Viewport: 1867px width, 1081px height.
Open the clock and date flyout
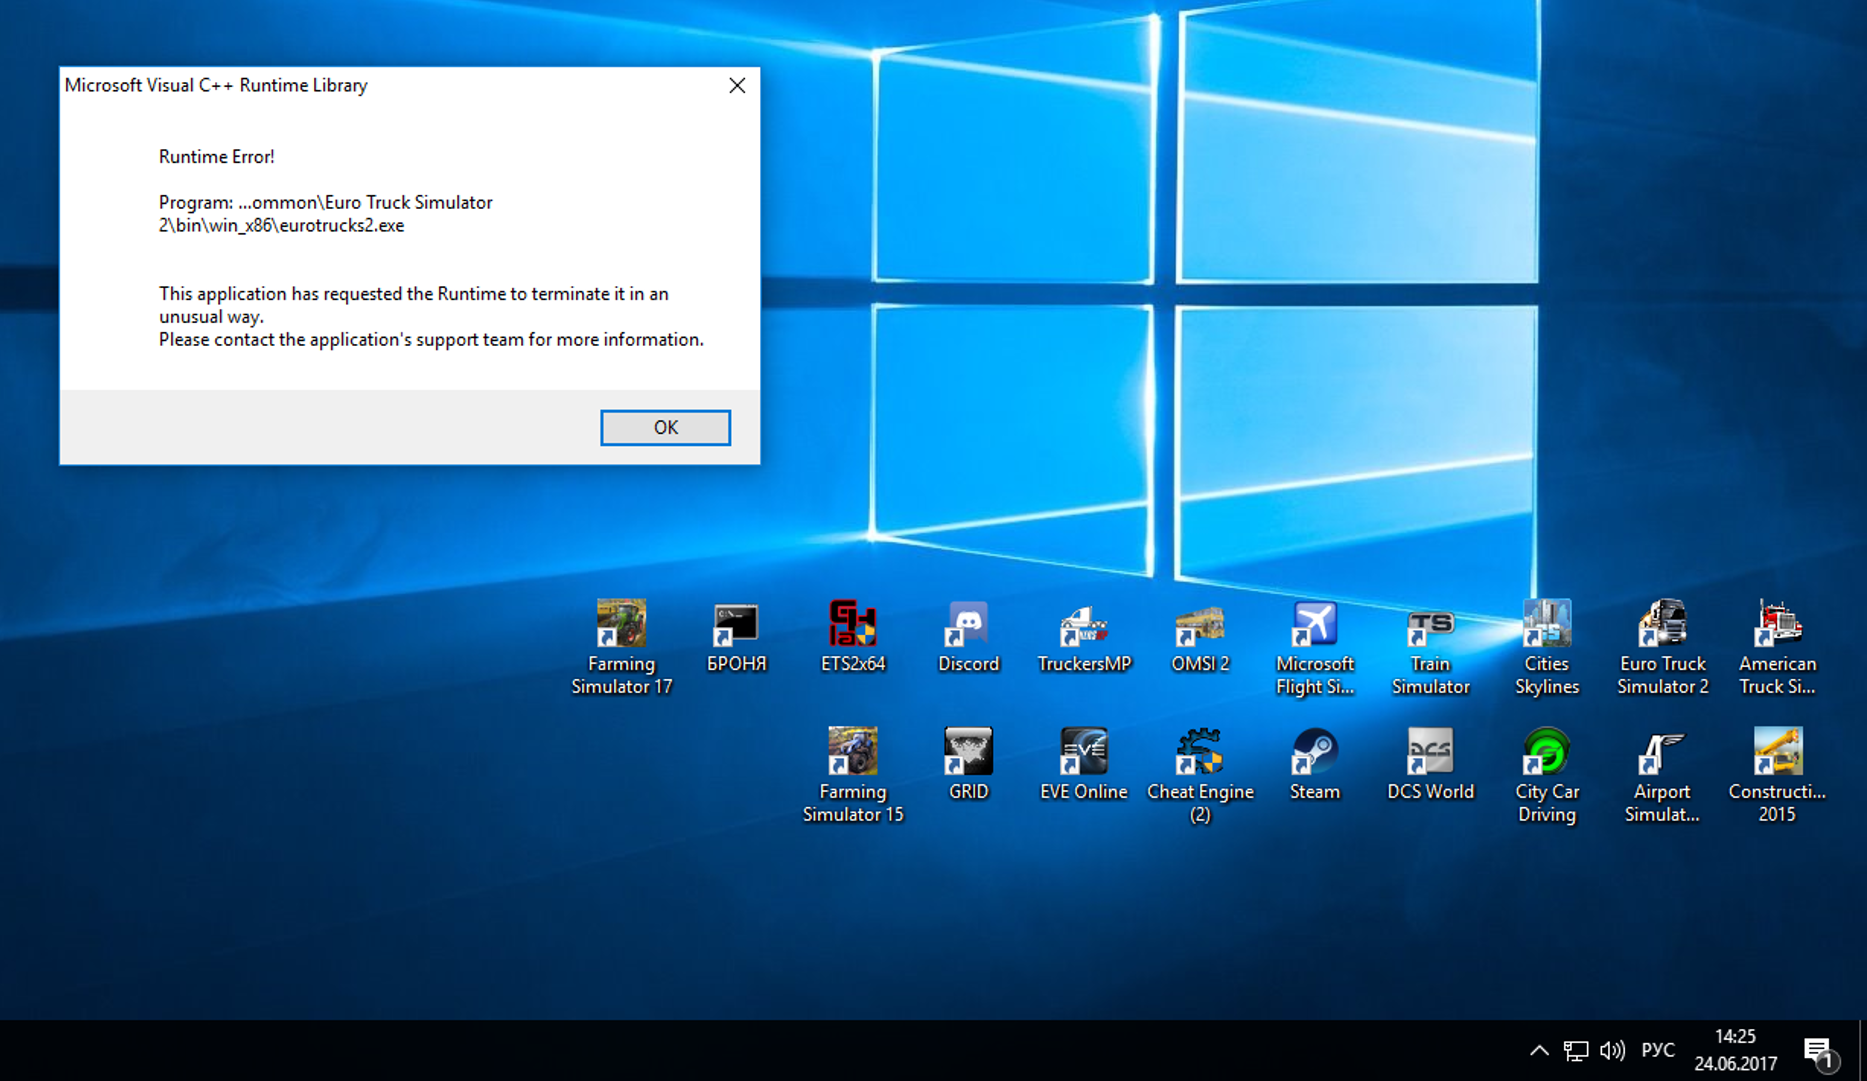[1736, 1050]
